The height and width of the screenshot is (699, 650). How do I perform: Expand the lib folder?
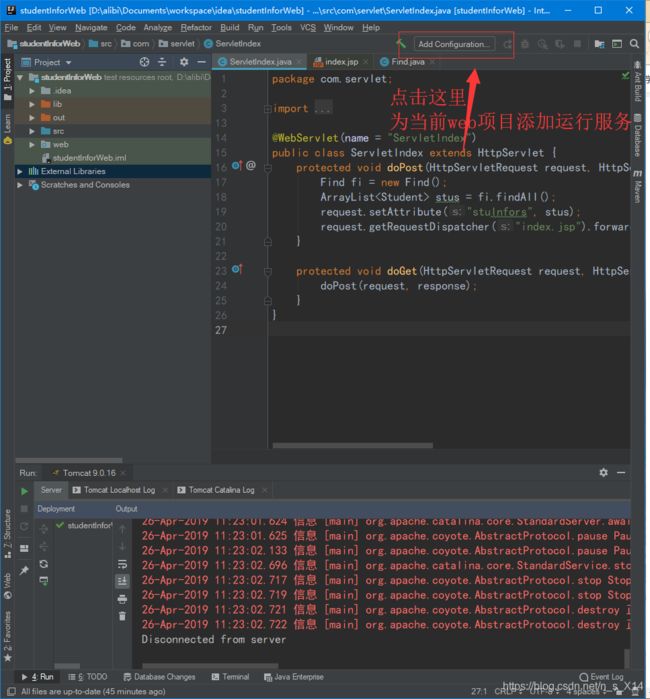tap(32, 104)
